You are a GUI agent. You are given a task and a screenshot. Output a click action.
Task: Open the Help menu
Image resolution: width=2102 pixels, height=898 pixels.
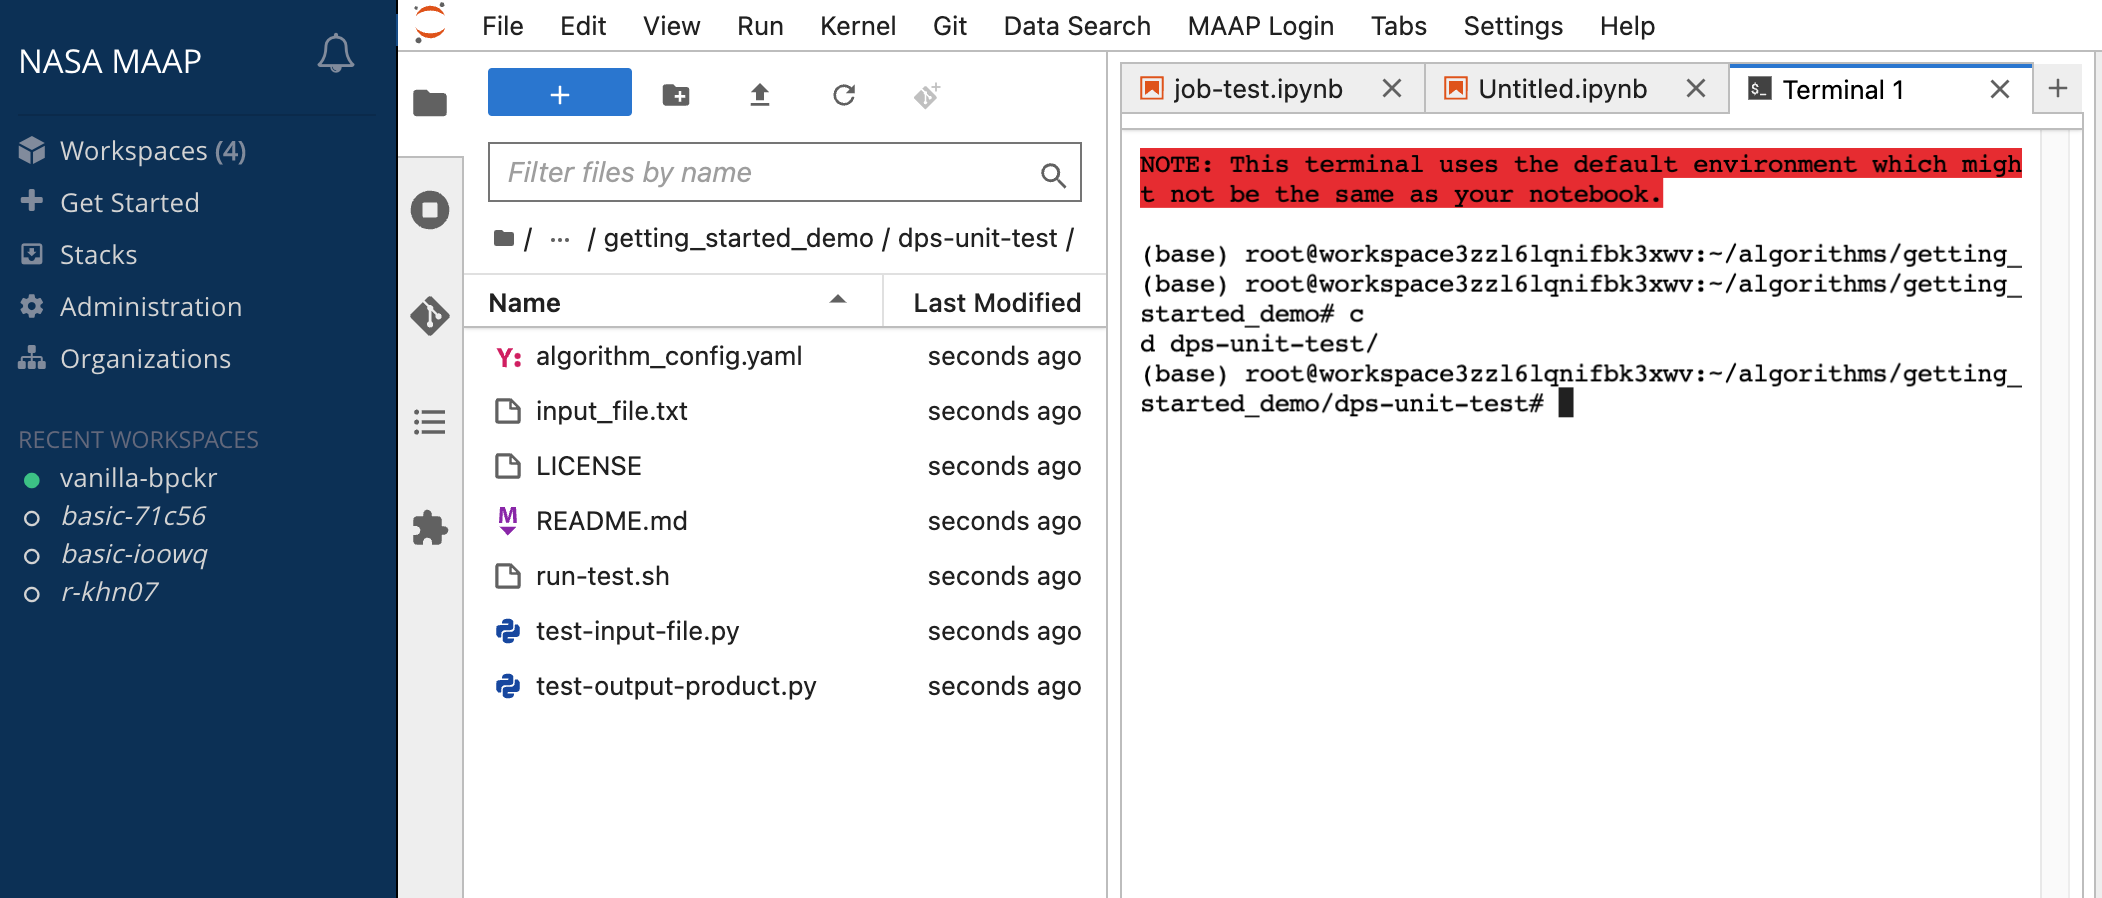click(1627, 26)
